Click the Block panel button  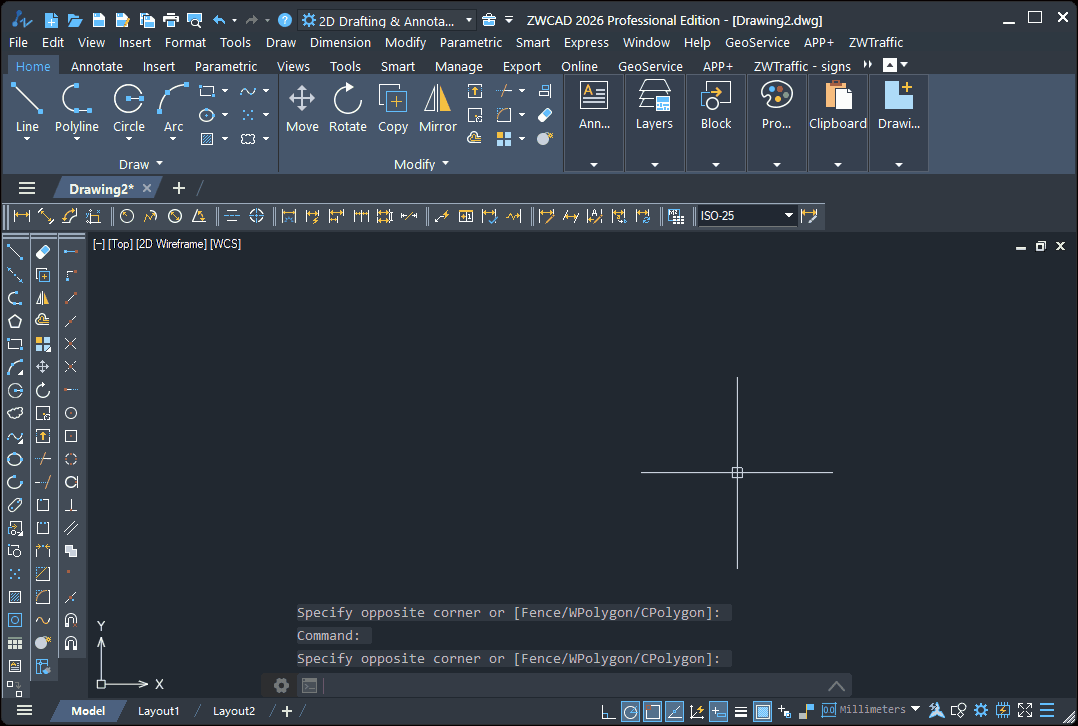point(716,107)
